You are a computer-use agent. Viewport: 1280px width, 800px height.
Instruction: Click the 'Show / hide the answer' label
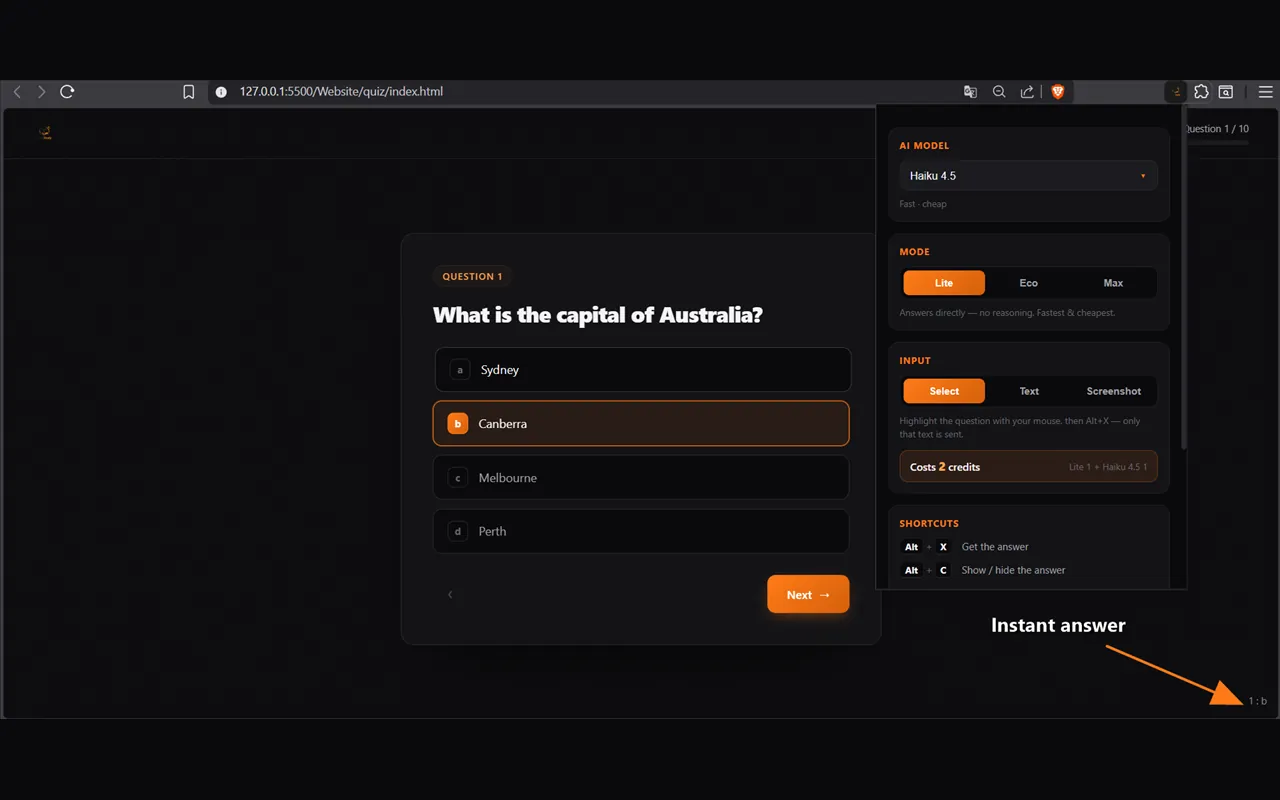coord(1013,570)
